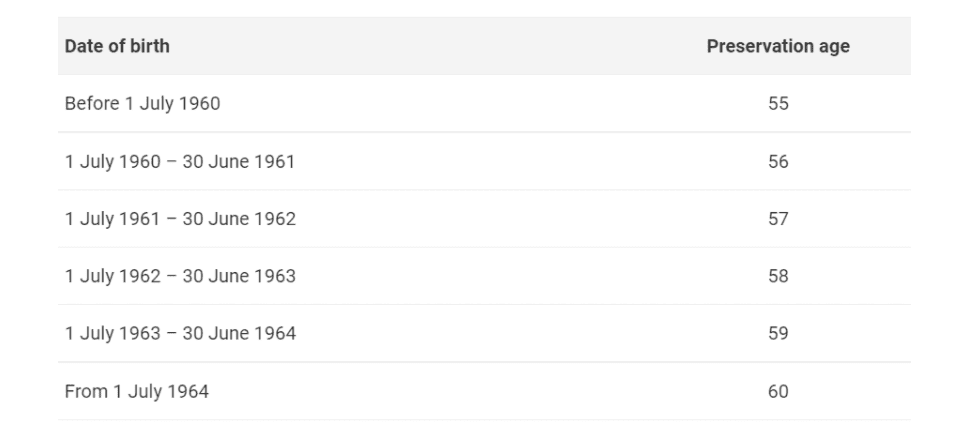
Task: Click preservation age value 59
Action: tap(778, 334)
